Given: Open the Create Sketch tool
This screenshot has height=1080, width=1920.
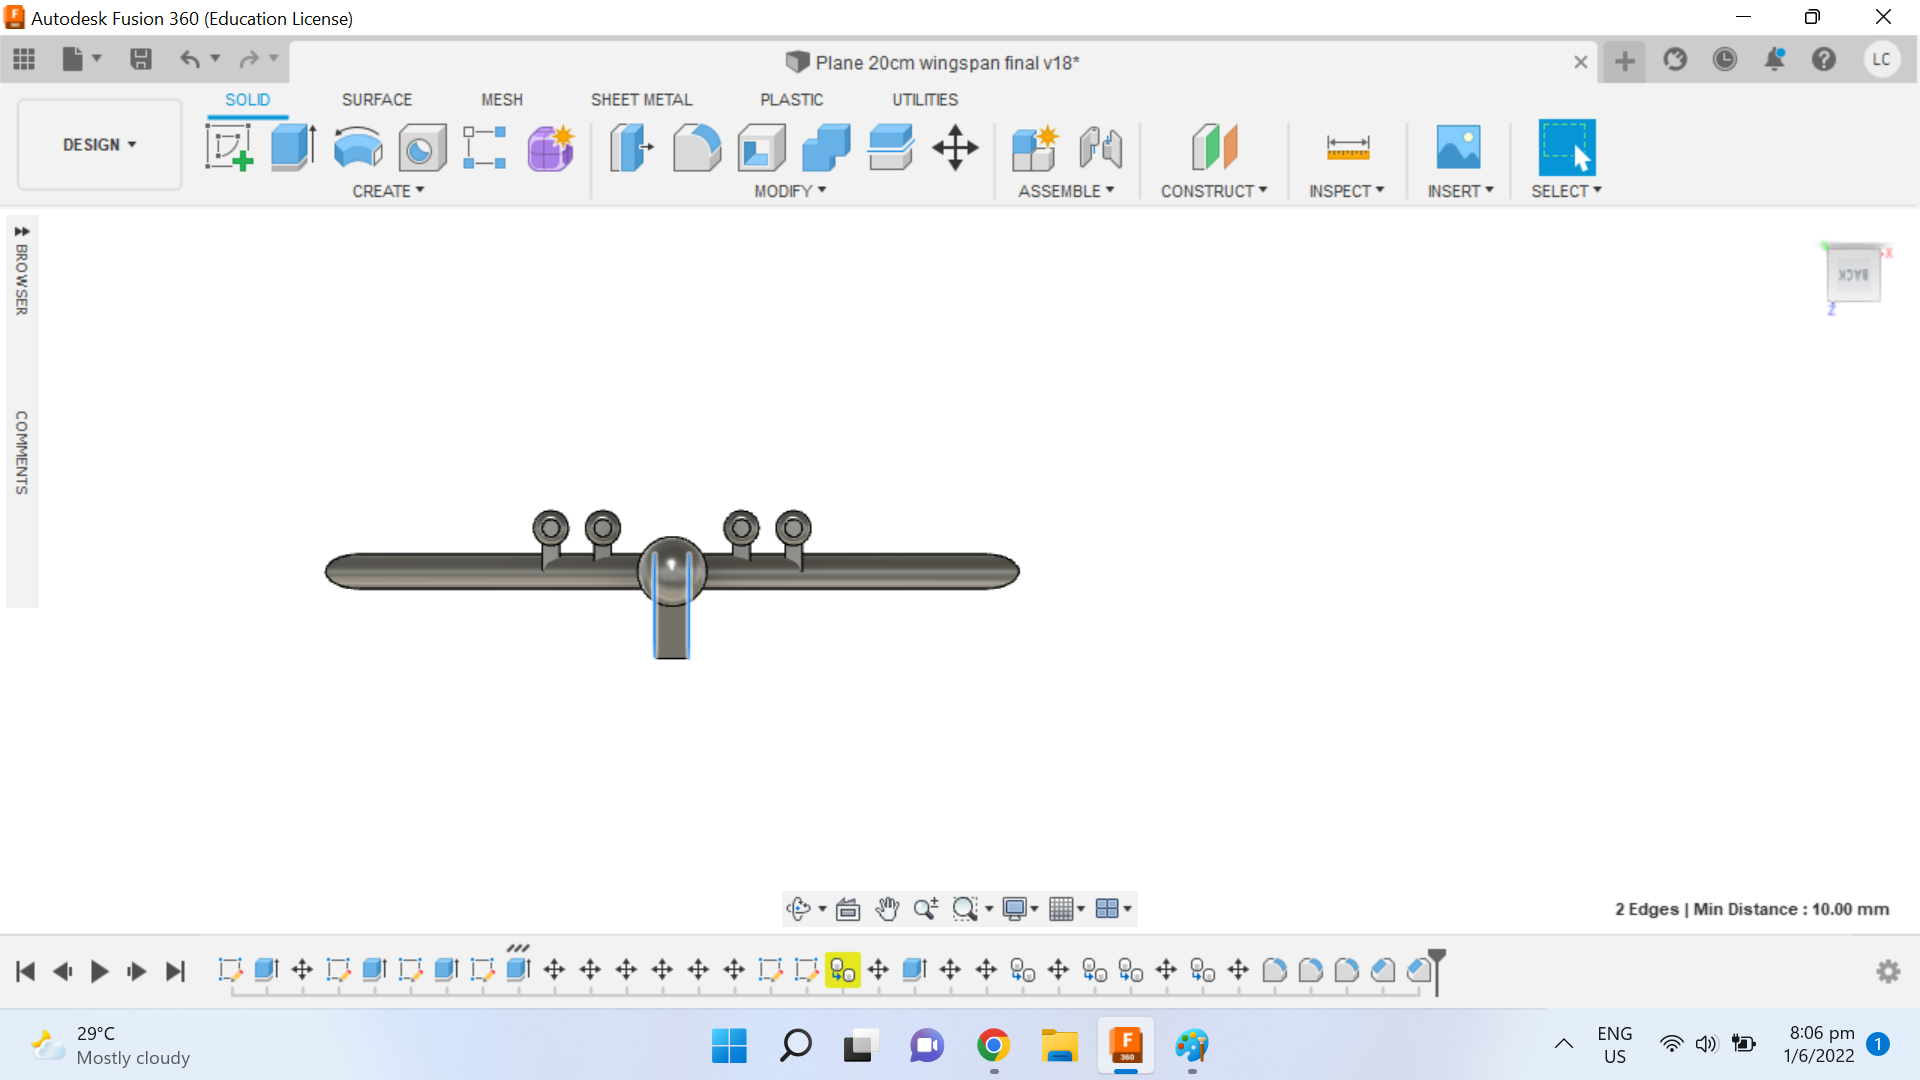Looking at the screenshot, I should [229, 147].
